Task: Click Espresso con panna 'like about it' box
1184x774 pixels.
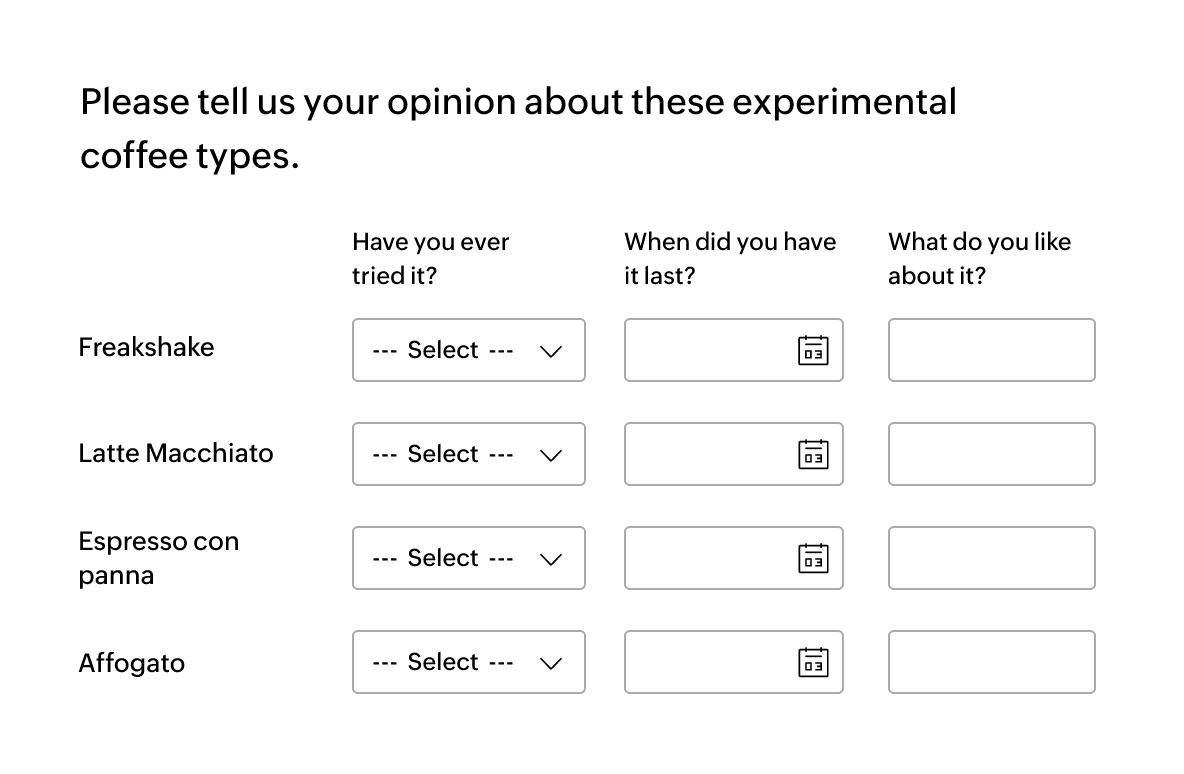Action: click(x=992, y=558)
